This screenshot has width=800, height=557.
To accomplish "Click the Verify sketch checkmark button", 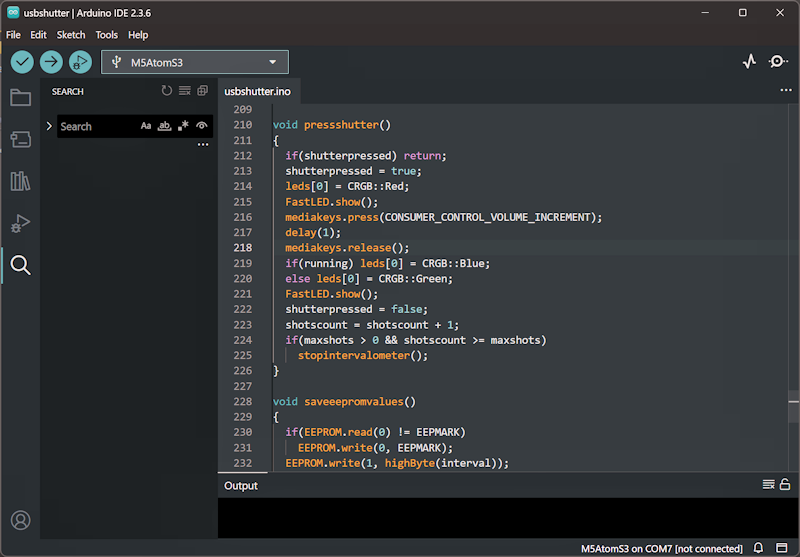I will (x=22, y=62).
